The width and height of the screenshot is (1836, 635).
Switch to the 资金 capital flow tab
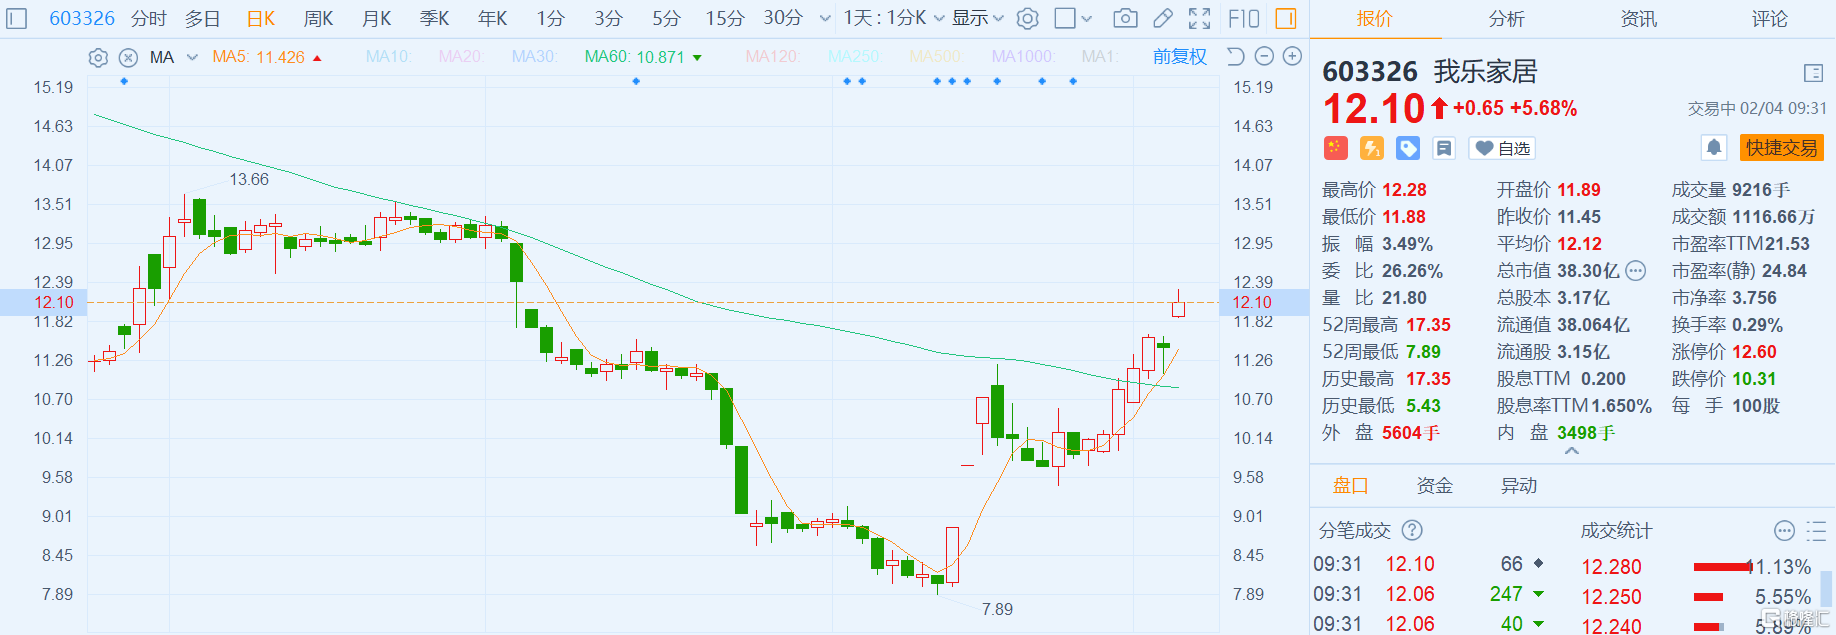pos(1435,486)
